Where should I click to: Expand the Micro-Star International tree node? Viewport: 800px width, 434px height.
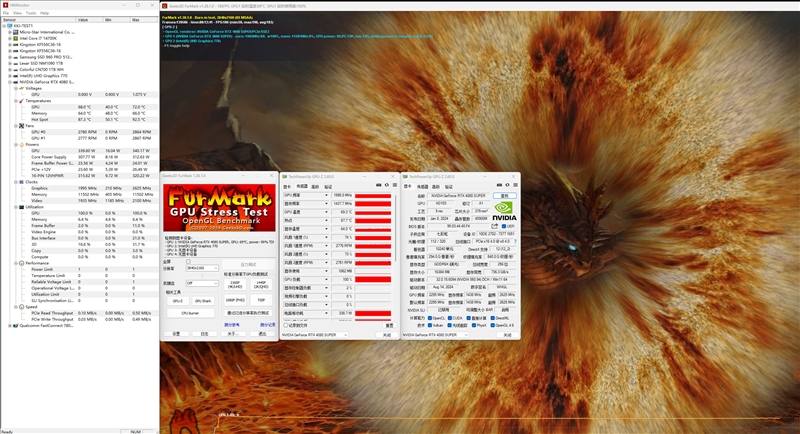point(10,32)
